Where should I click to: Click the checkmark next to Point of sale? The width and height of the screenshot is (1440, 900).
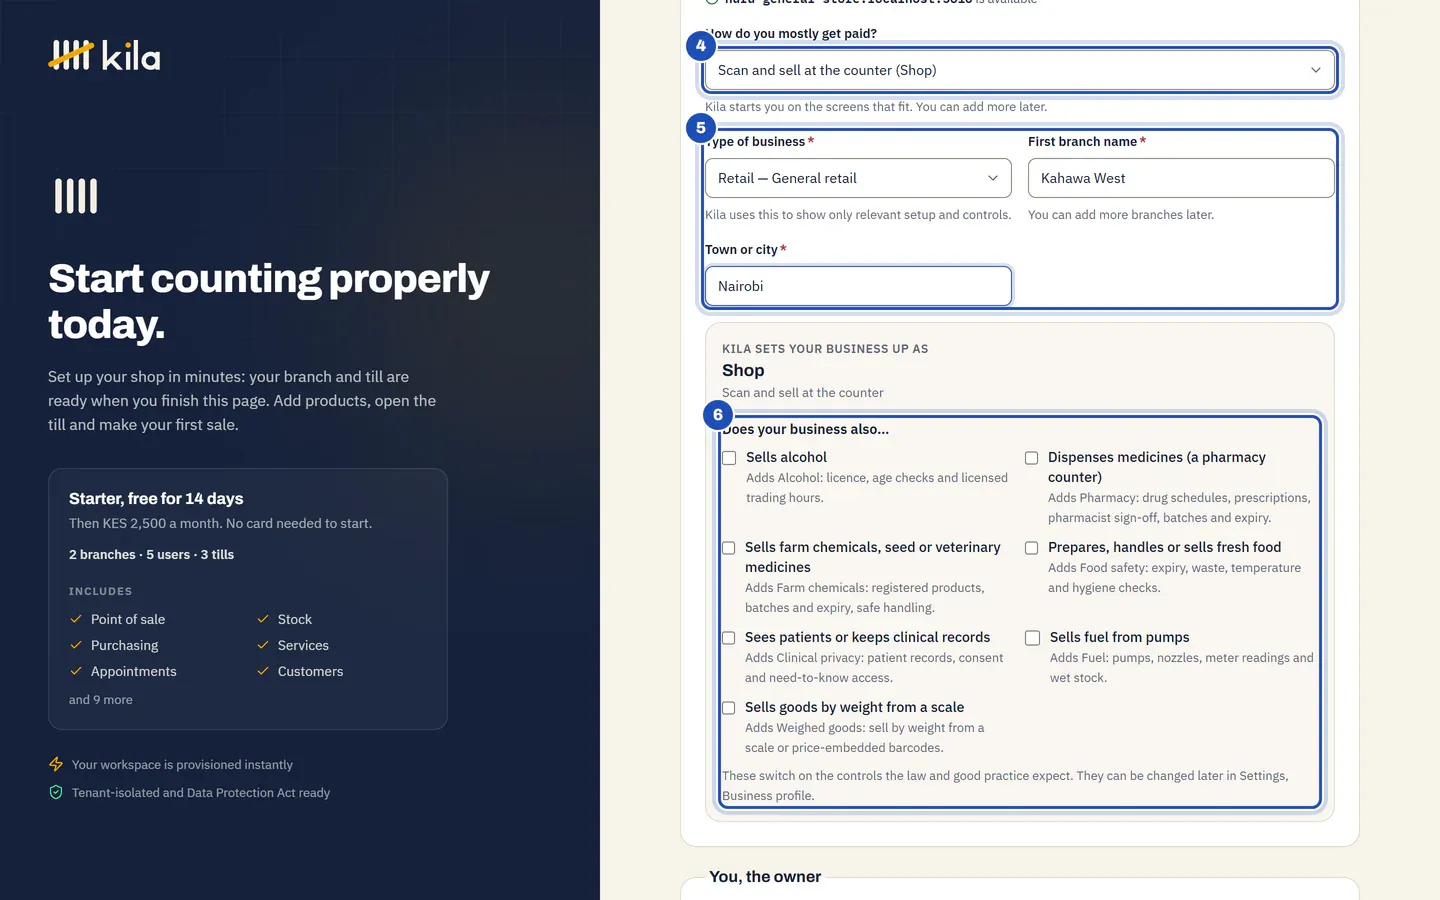[76, 619]
